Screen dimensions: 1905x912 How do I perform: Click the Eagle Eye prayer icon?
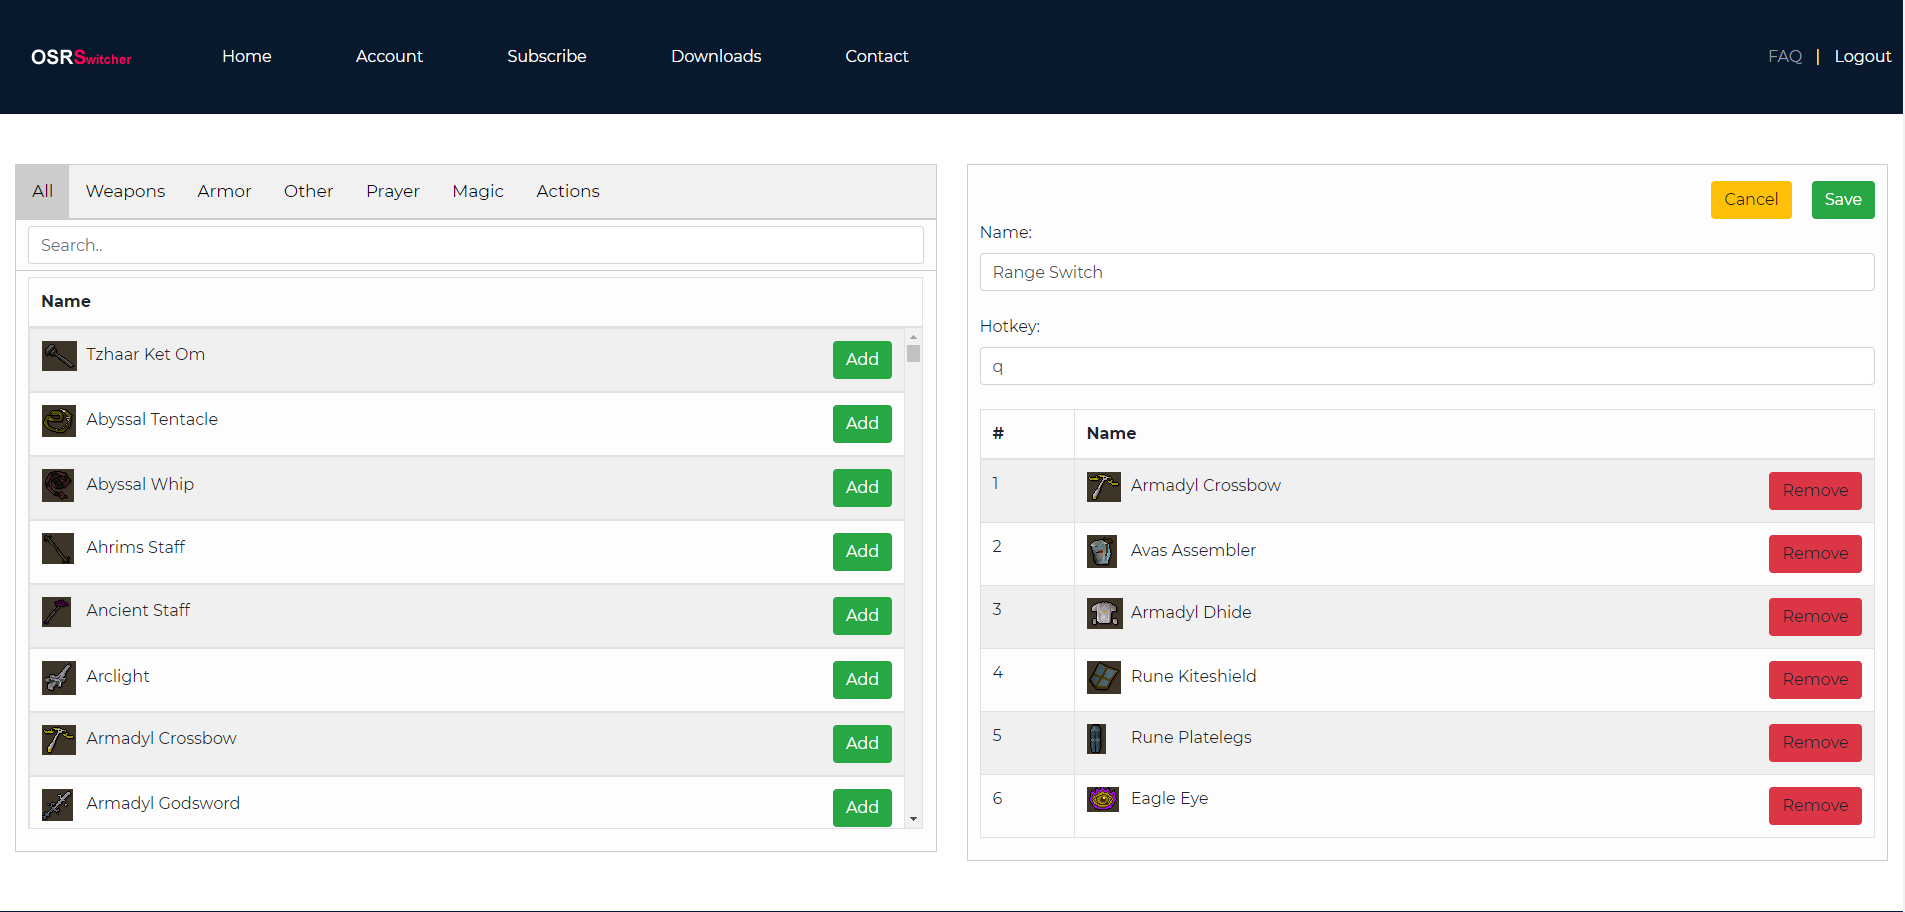click(x=1103, y=800)
